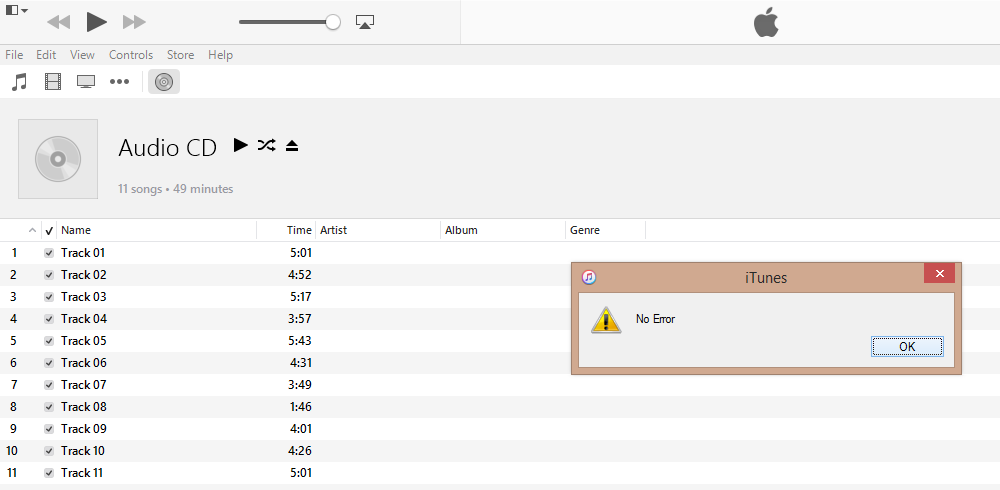Screen dimensions: 1000x490
Task: Click the 1:46 time value
Action: (x=300, y=407)
